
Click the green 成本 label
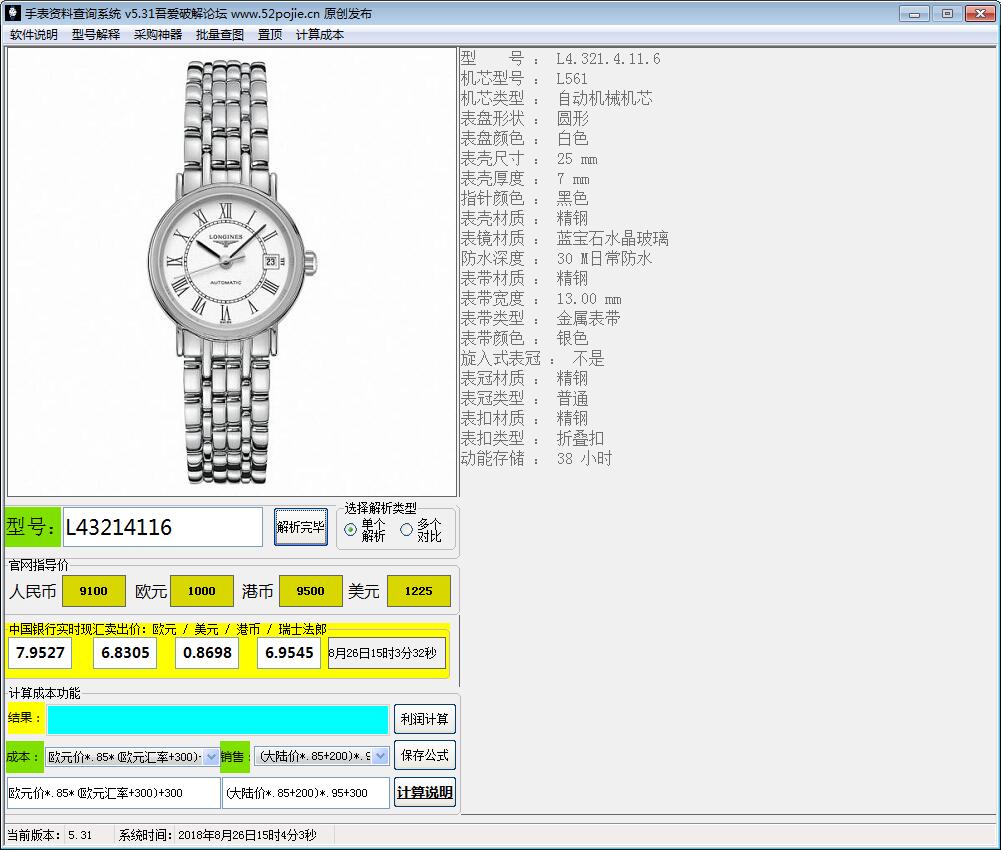(24, 757)
